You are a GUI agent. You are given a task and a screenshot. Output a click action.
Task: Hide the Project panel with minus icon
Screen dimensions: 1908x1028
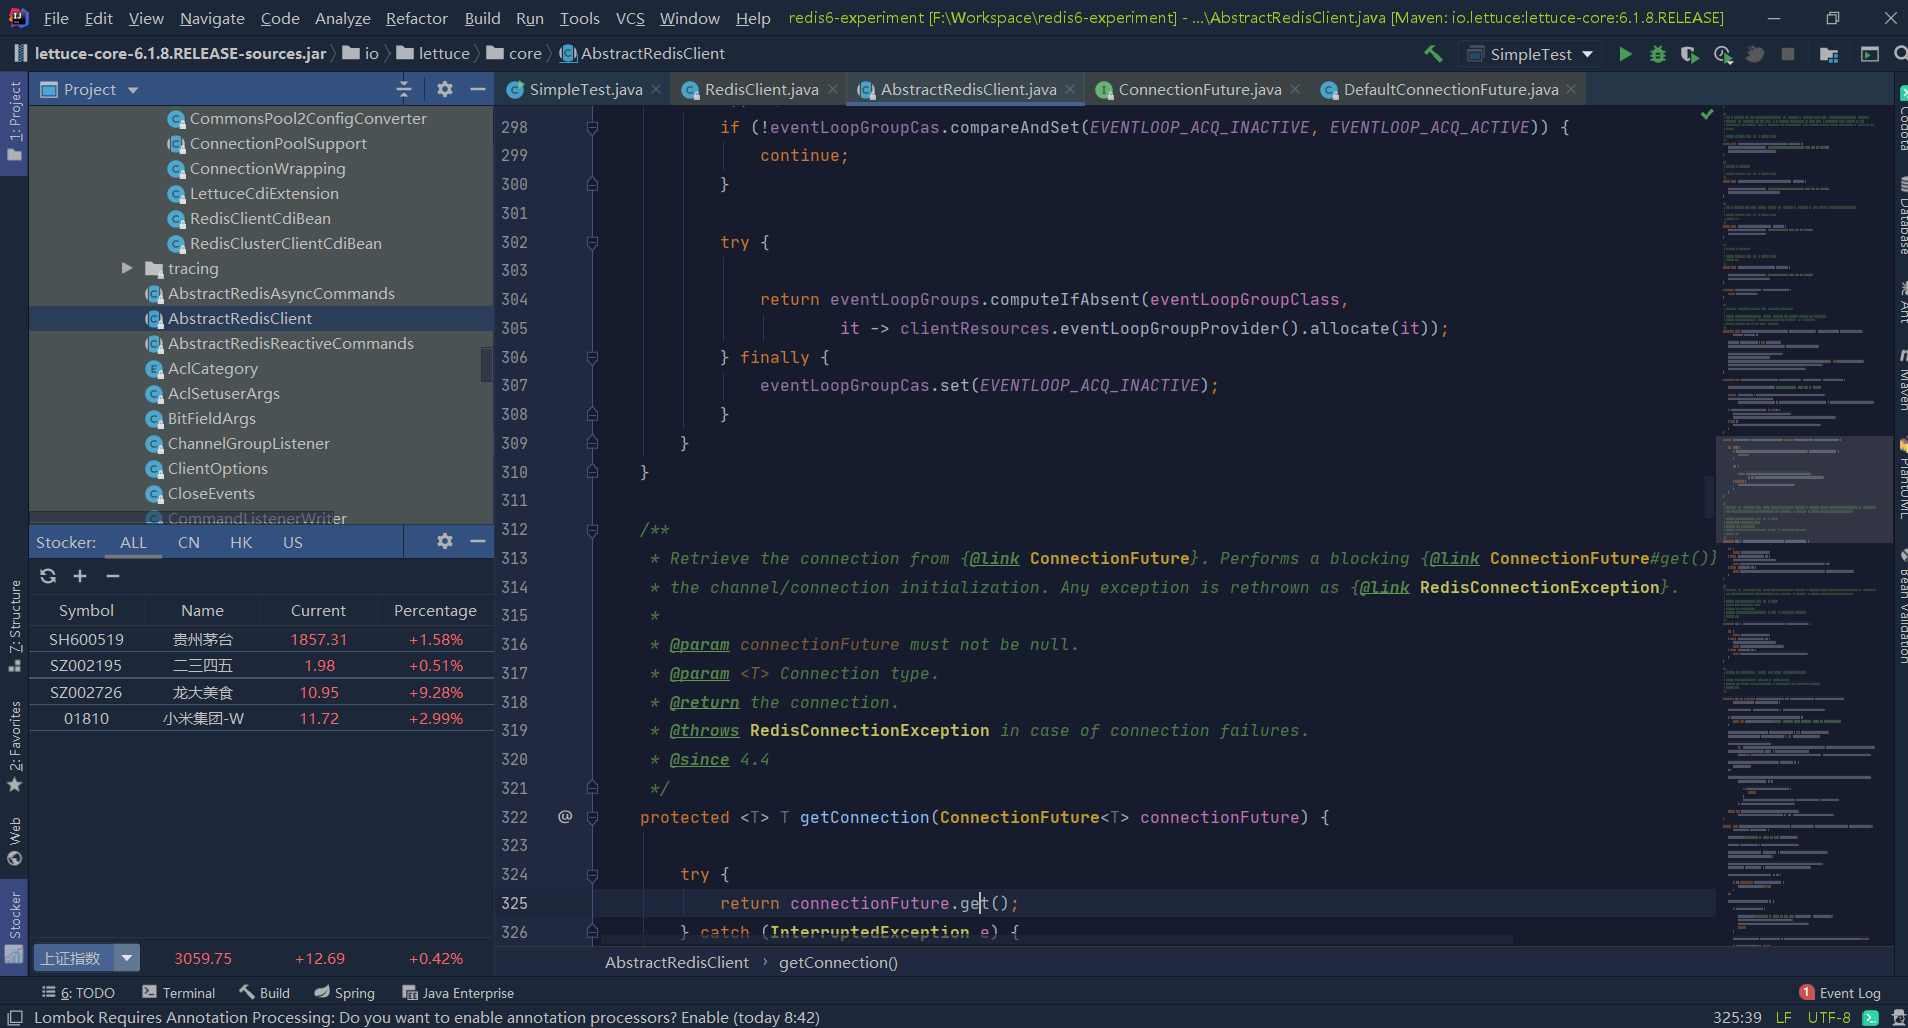[478, 89]
